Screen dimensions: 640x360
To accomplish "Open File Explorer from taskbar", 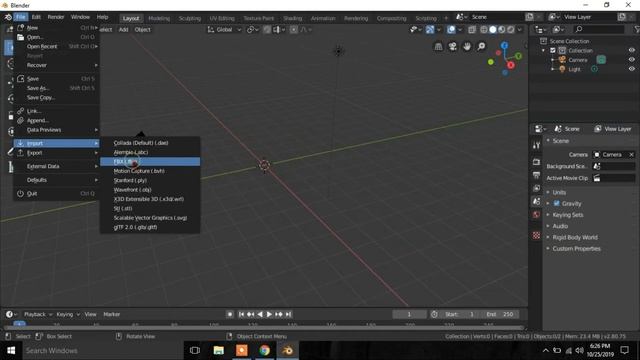I will (219, 351).
